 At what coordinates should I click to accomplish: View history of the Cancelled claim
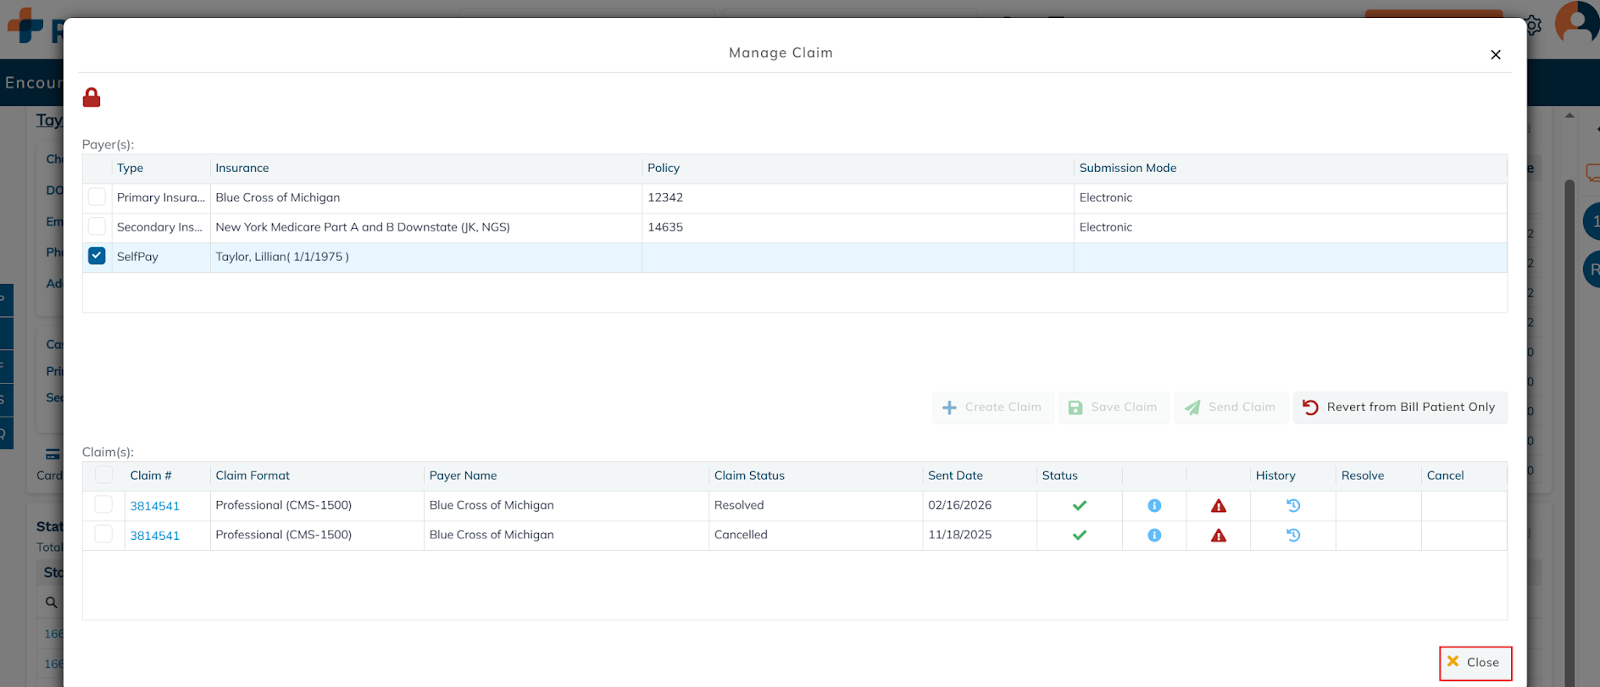[x=1293, y=536]
